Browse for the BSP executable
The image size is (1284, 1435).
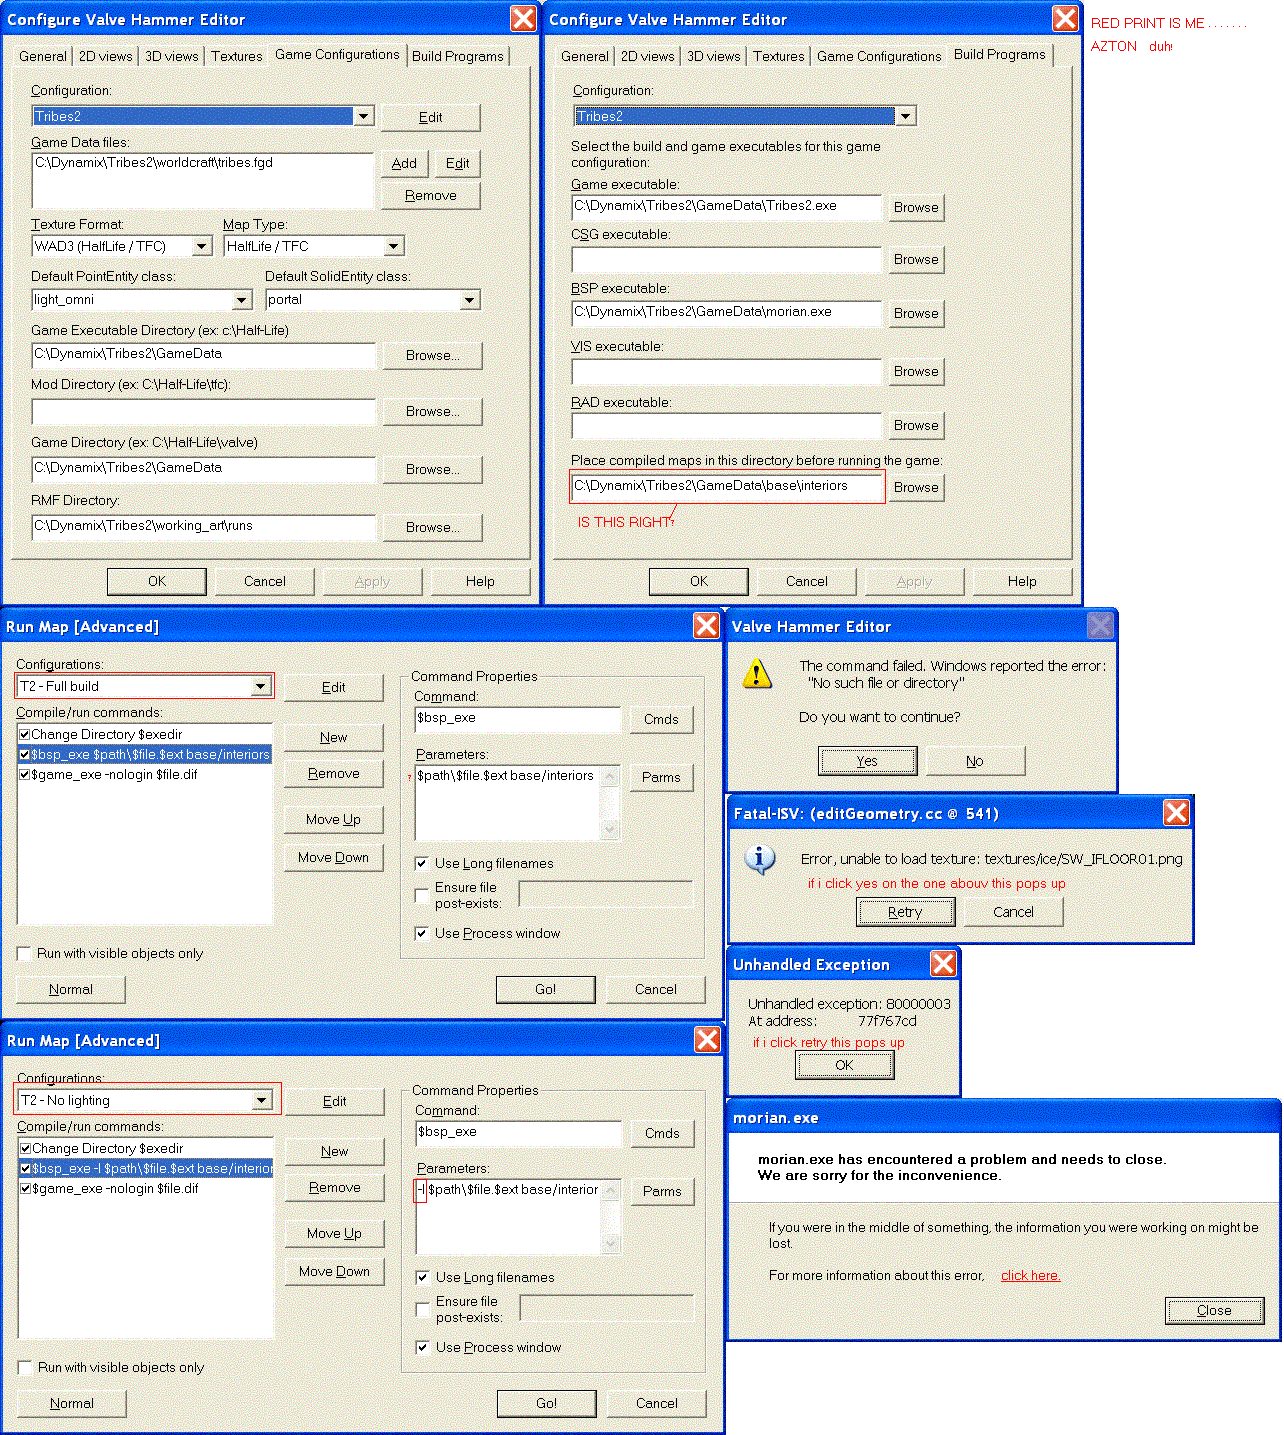pyautogui.click(x=916, y=313)
